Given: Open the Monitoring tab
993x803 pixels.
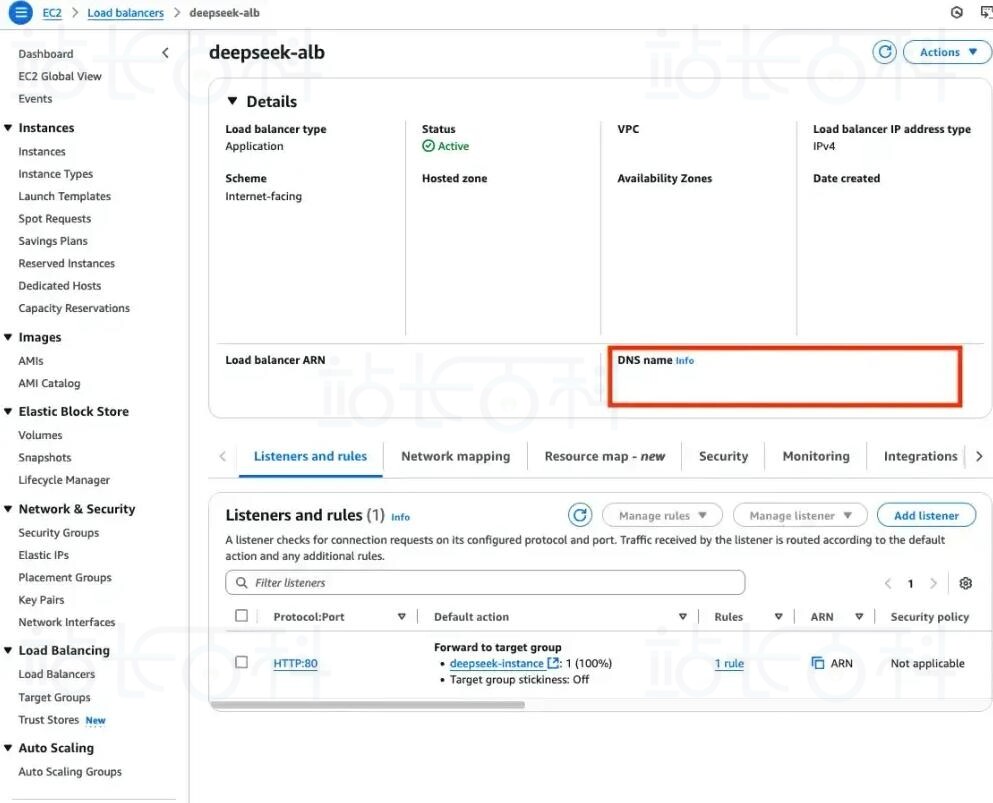Looking at the screenshot, I should point(816,457).
